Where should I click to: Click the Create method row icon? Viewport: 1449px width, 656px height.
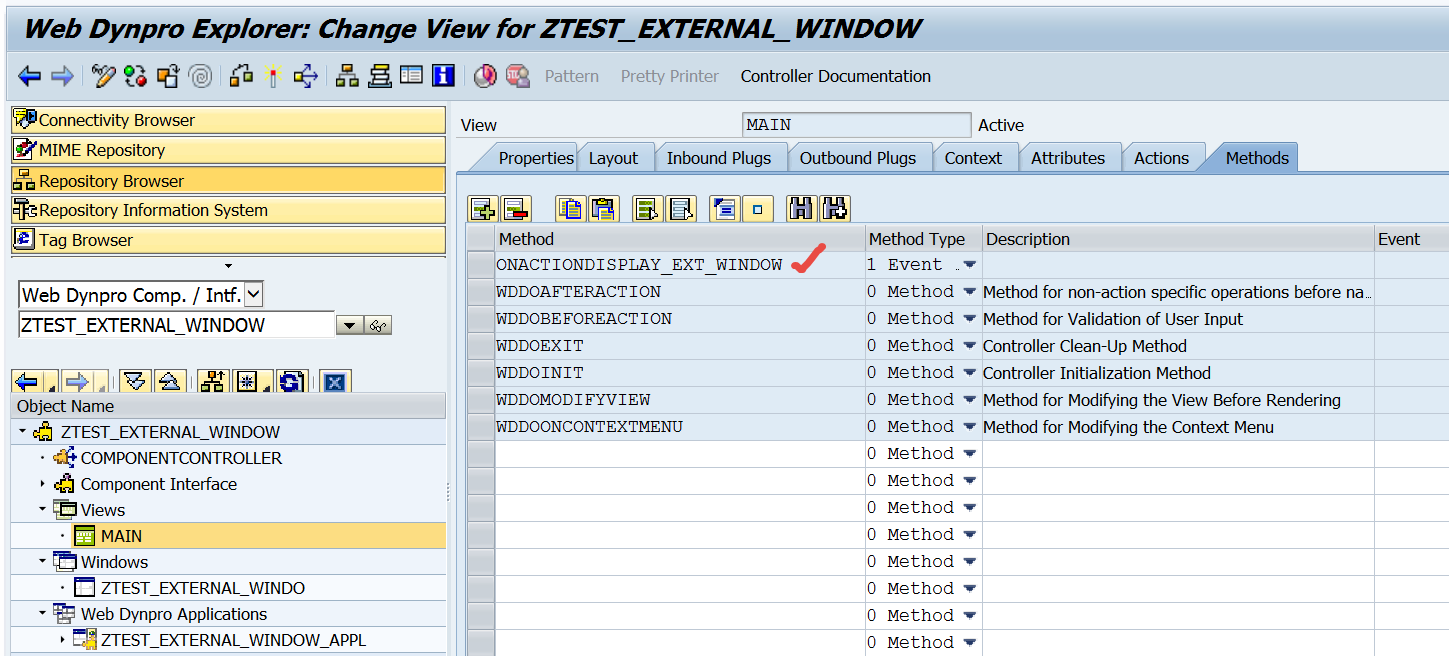point(483,209)
